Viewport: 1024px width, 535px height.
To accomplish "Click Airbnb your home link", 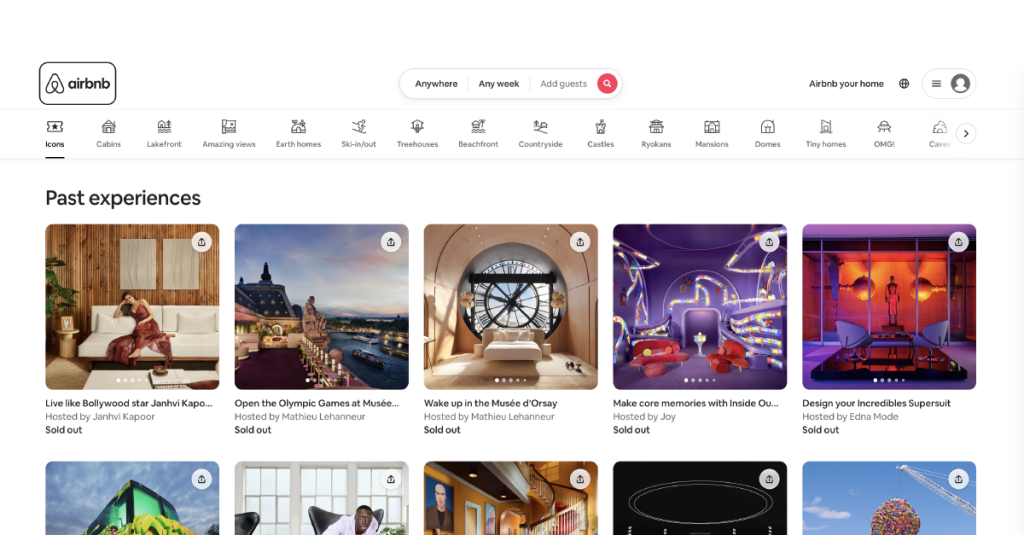I will coord(846,84).
